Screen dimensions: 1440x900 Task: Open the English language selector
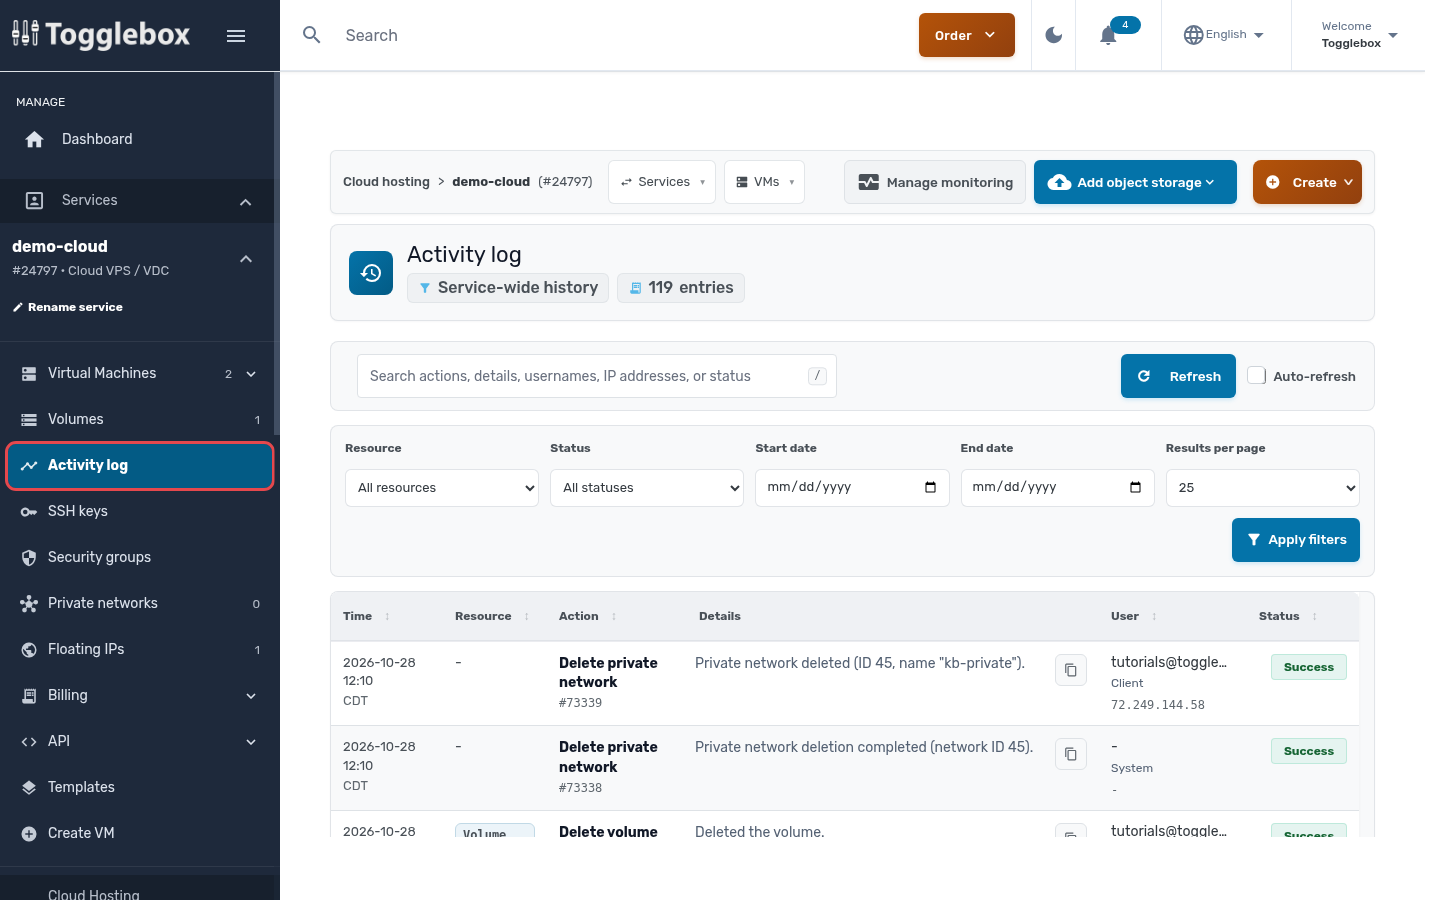(x=1224, y=35)
